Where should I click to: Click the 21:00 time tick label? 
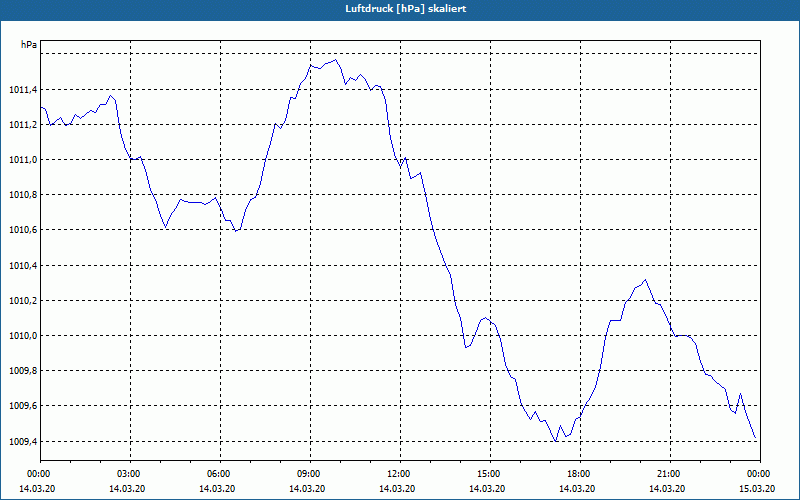(x=670, y=473)
